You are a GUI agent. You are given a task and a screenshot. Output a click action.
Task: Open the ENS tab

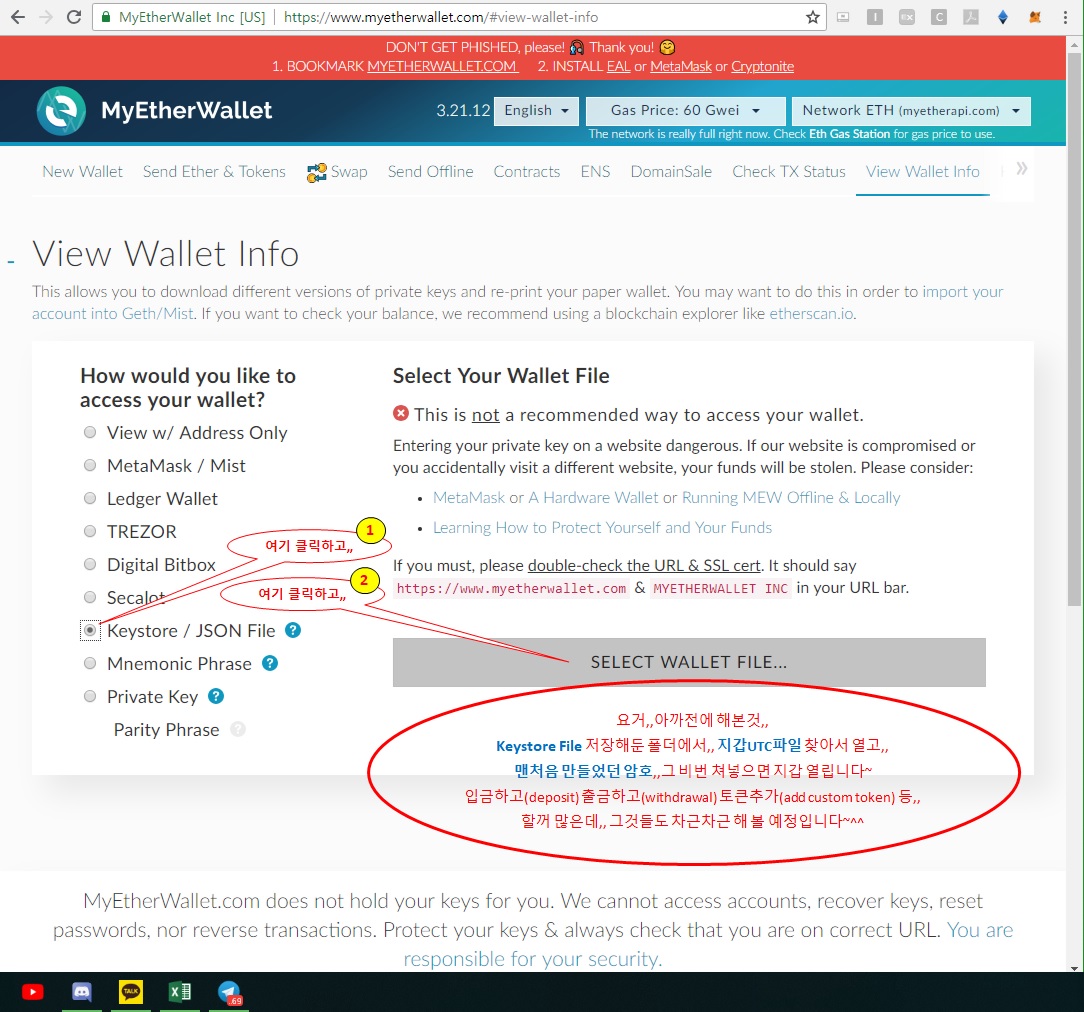595,171
